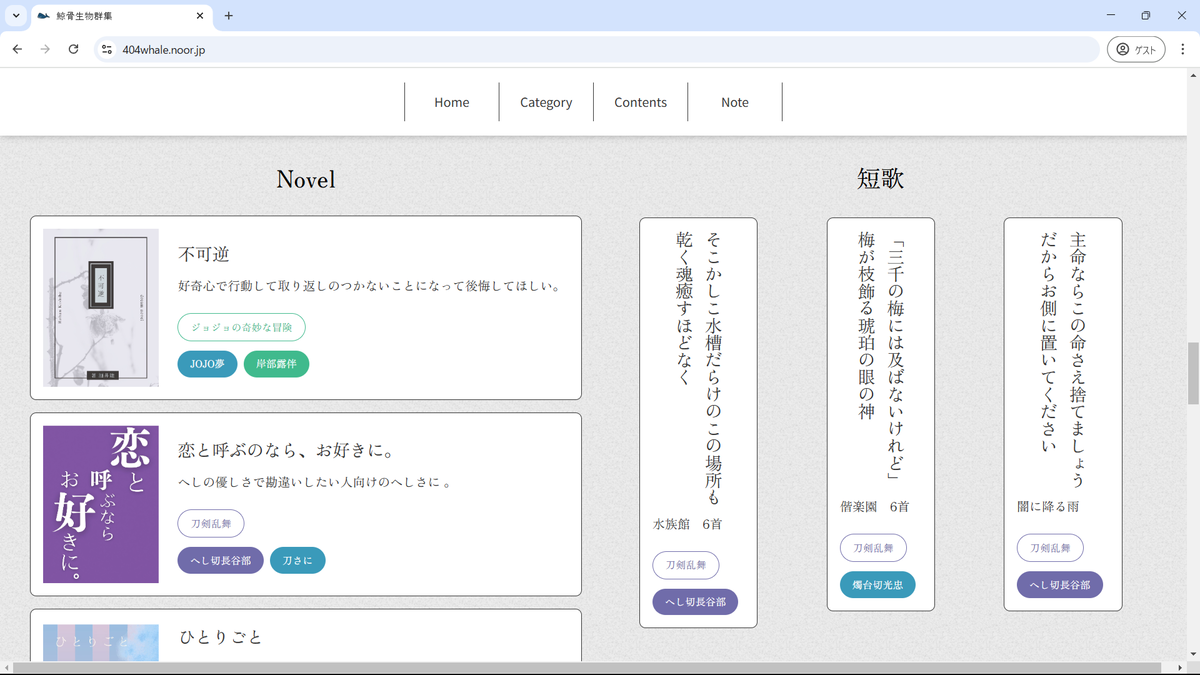Click the teal 燭台切光忠 tag
Screen dimensions: 1200x675
click(877, 585)
